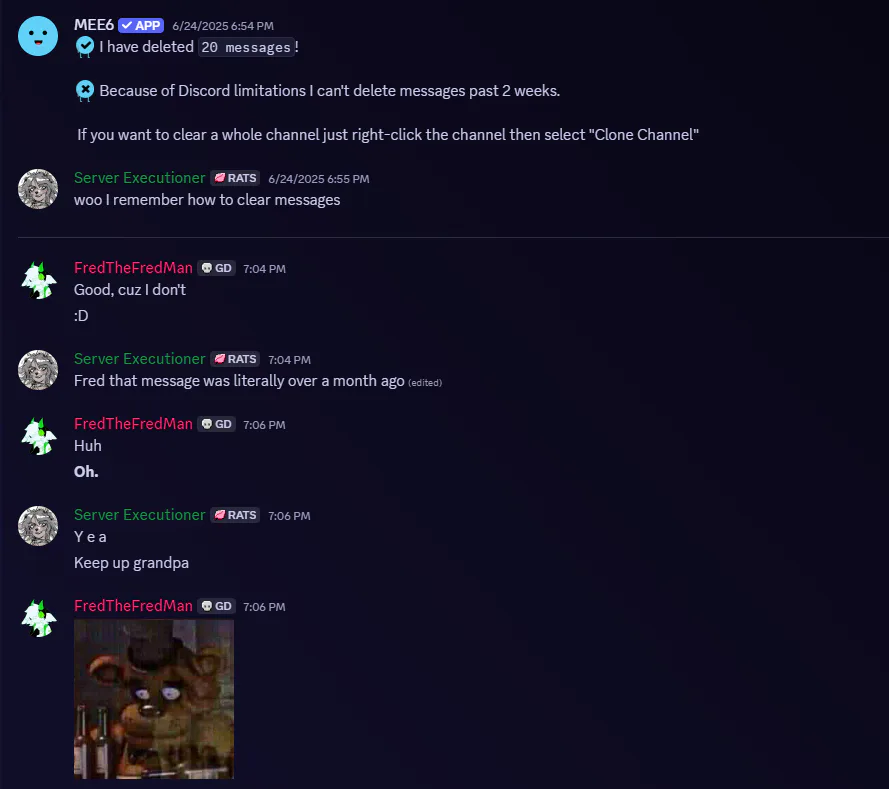
Task: Open FredTheFredMan avatar at 7:04 PM message
Action: pos(38,279)
